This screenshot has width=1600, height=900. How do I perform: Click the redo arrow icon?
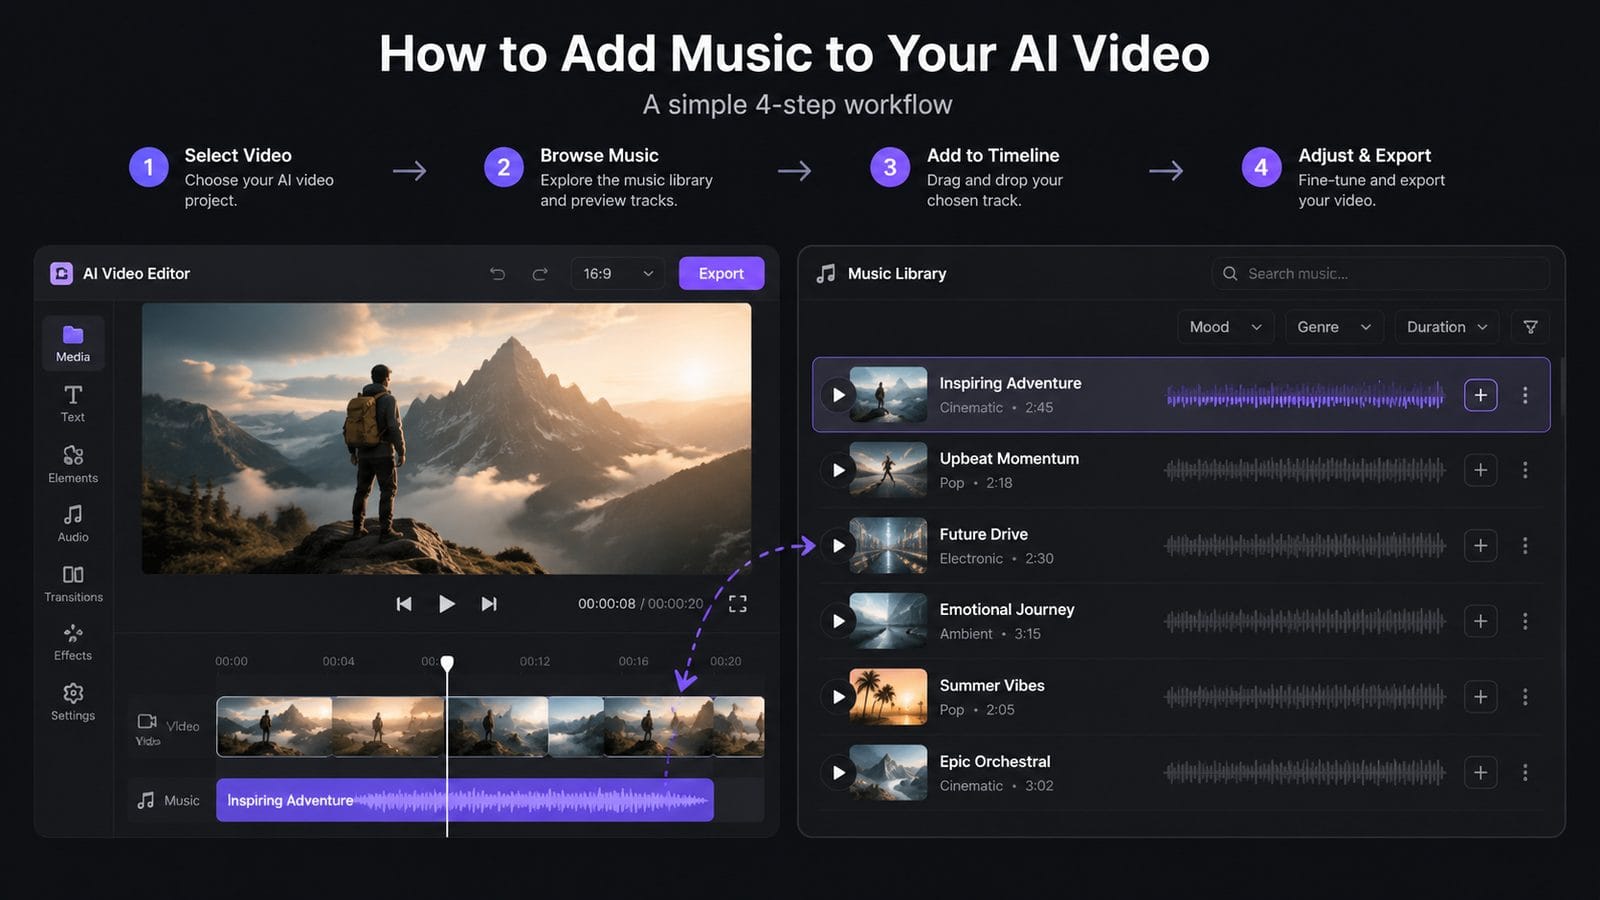(540, 273)
